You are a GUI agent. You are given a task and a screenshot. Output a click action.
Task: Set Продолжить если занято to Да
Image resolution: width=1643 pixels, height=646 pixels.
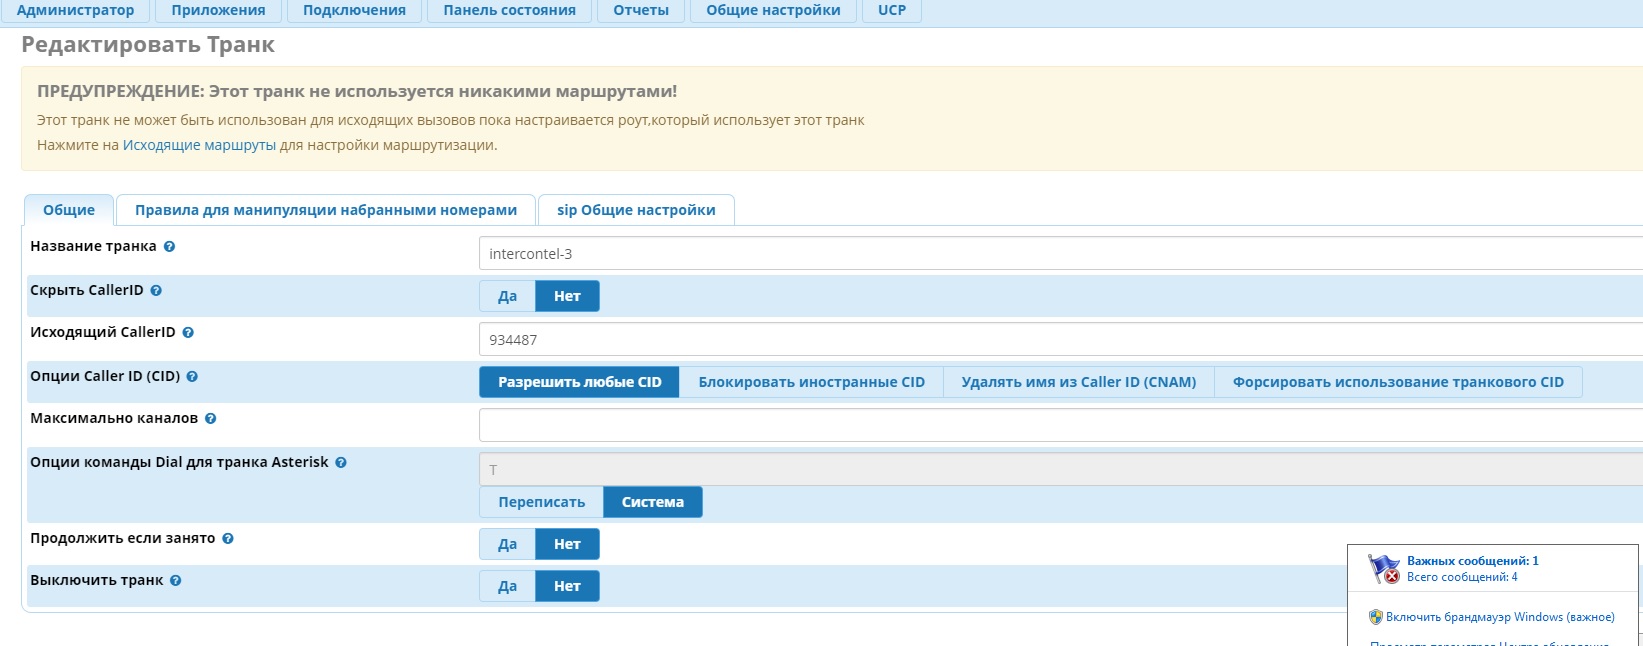(x=507, y=544)
